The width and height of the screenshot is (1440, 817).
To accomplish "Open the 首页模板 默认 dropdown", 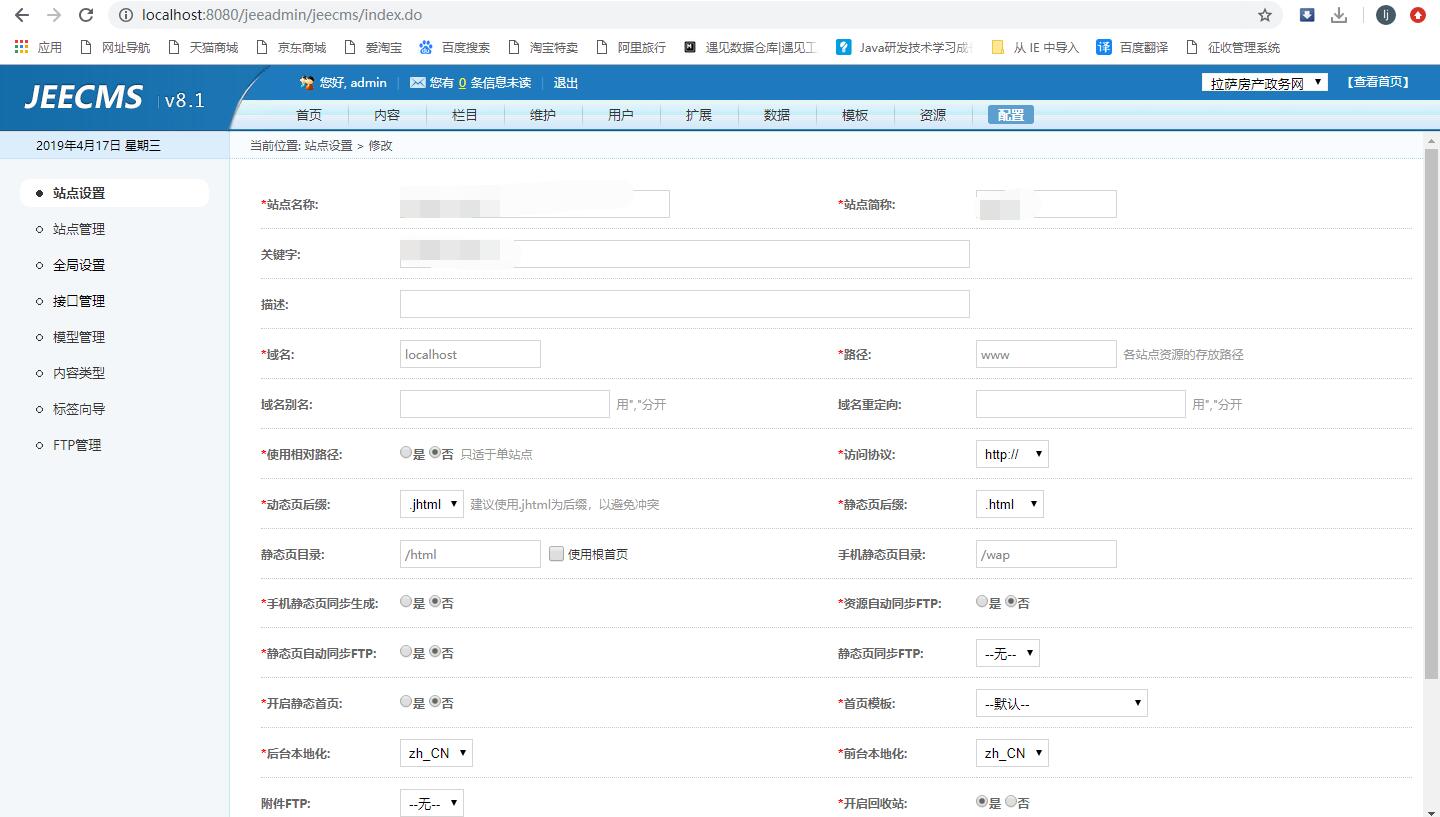I will click(x=1060, y=703).
